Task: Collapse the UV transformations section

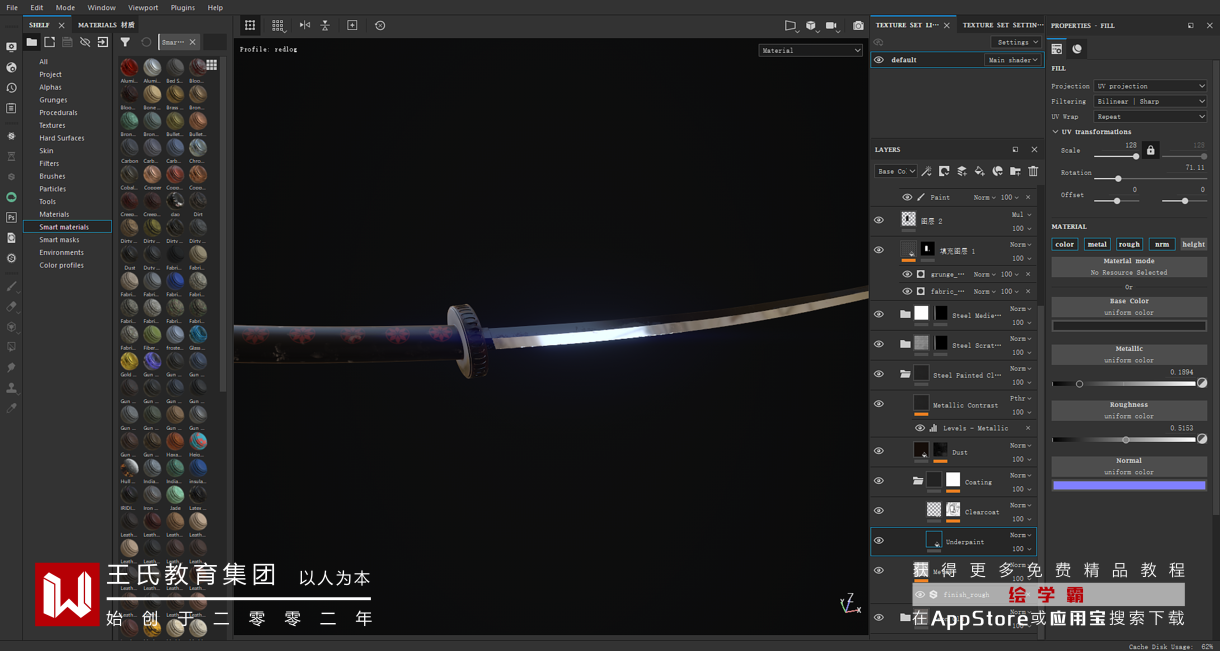Action: [x=1055, y=132]
